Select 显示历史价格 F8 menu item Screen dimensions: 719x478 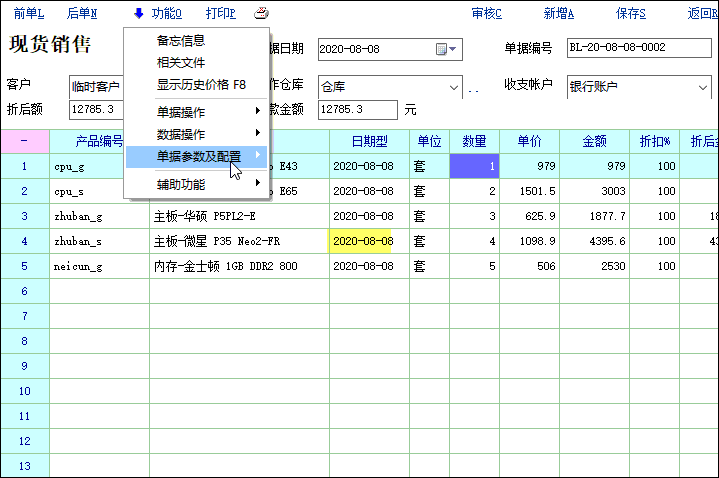200,84
